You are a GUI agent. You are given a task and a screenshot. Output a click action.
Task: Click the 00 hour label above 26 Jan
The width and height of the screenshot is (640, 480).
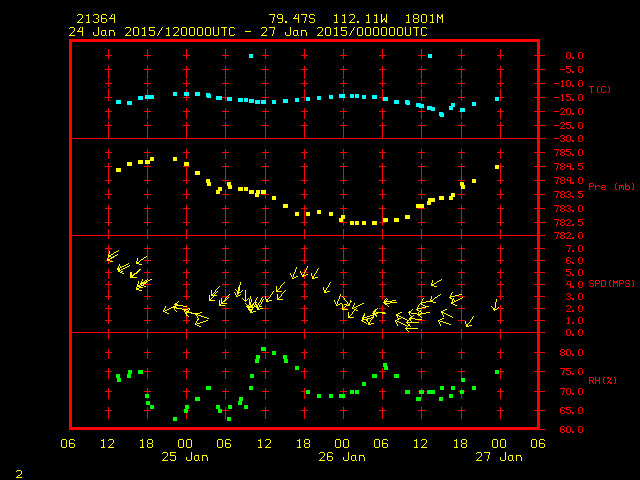click(x=342, y=444)
